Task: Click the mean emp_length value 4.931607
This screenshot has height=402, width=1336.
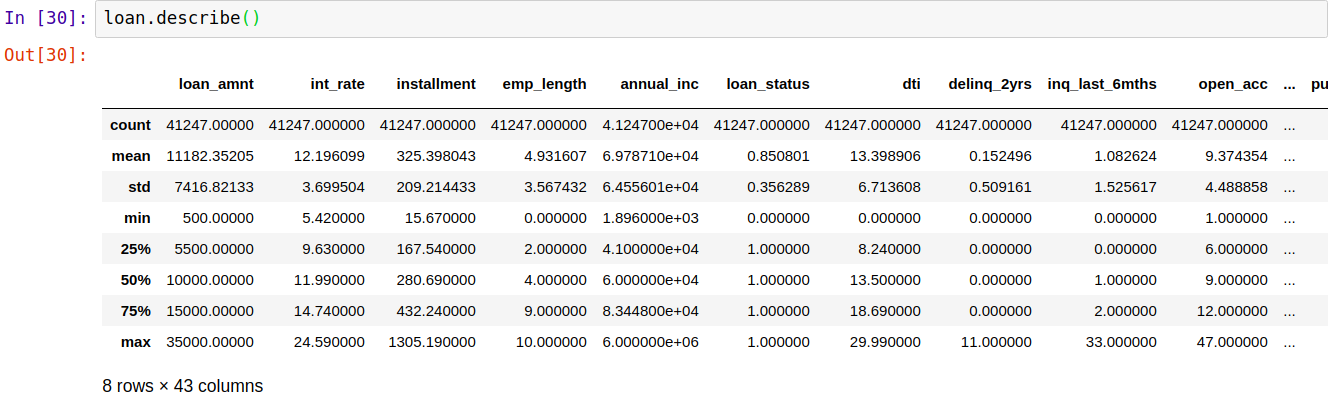Action: 557,156
